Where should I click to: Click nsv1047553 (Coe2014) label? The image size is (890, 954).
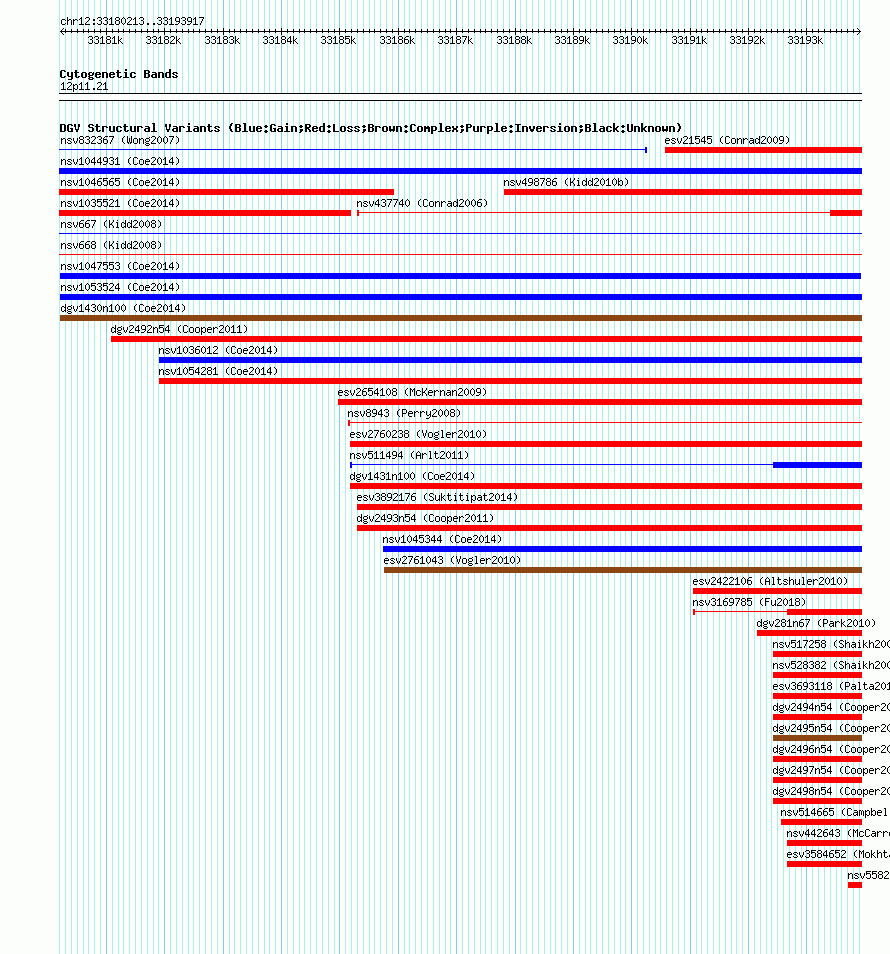(120, 266)
